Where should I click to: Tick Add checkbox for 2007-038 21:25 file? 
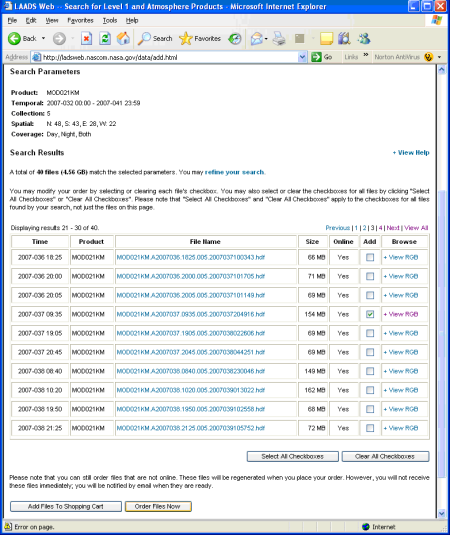click(370, 428)
